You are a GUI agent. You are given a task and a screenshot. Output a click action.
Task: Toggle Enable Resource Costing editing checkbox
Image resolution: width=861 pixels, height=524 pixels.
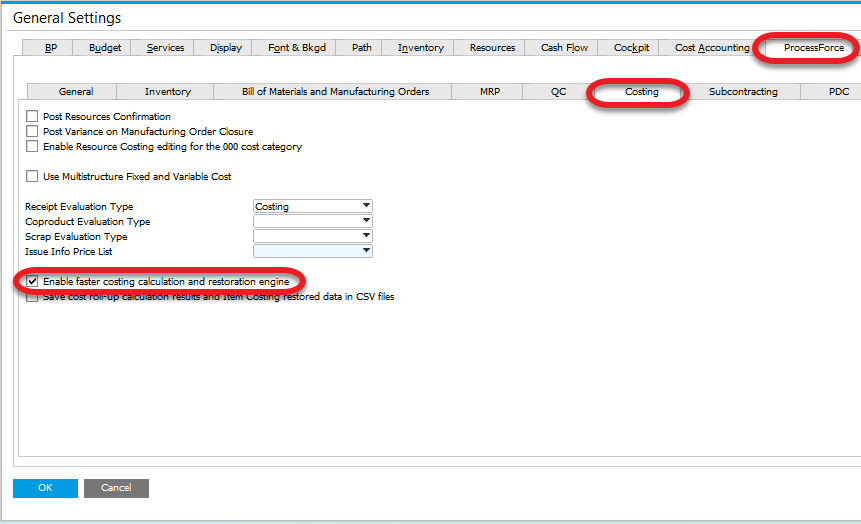pyautogui.click(x=33, y=147)
